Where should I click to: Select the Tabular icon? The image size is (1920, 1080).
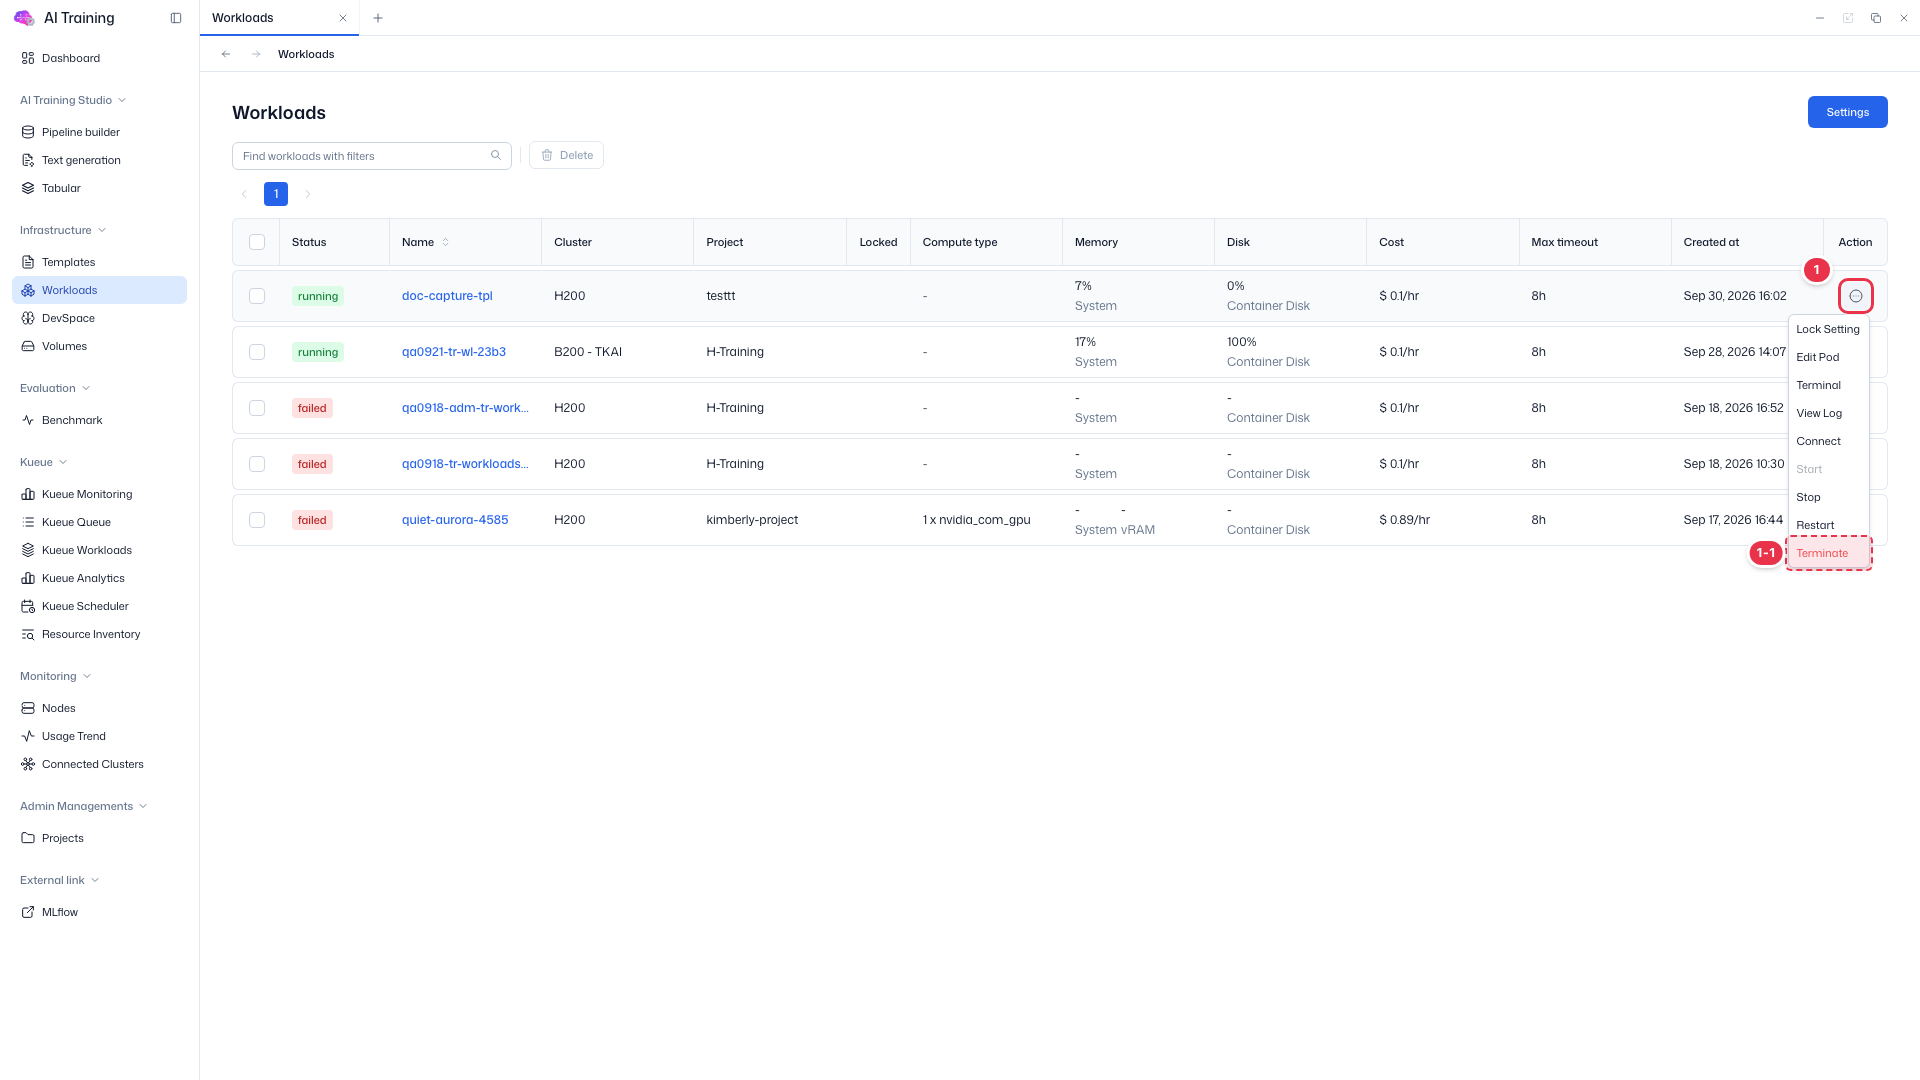coord(28,188)
